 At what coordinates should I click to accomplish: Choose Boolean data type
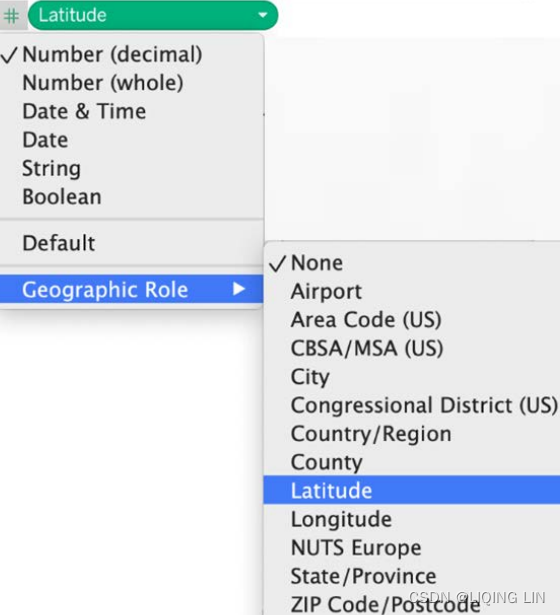132,197
